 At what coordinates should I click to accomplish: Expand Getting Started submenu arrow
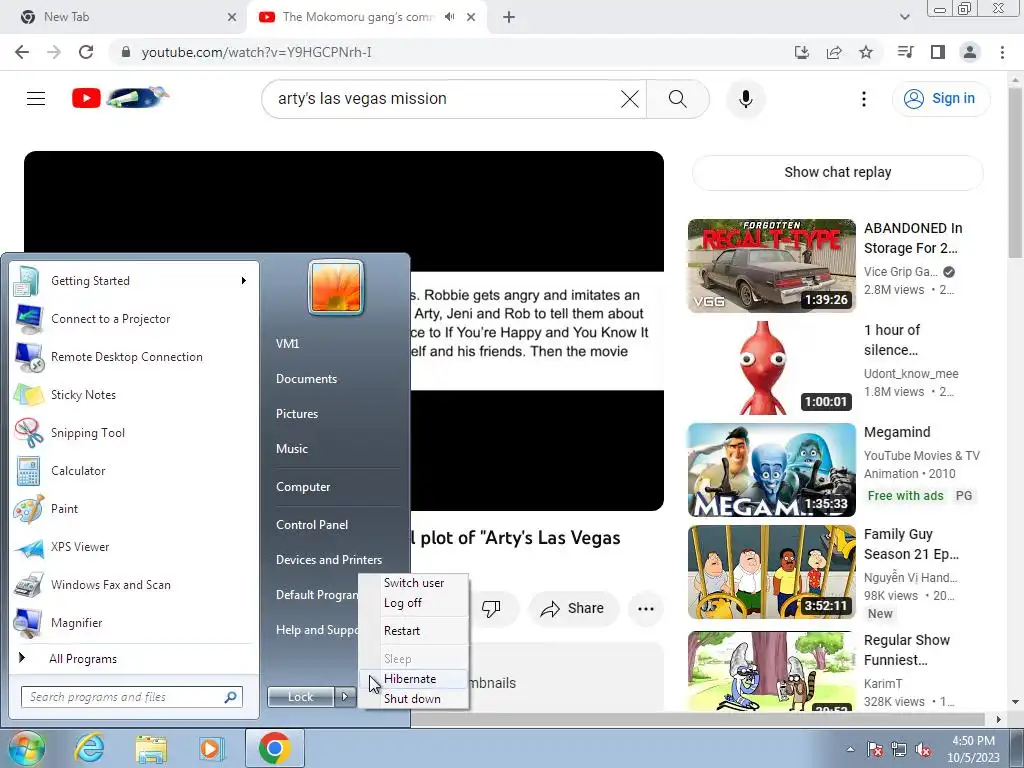point(244,281)
